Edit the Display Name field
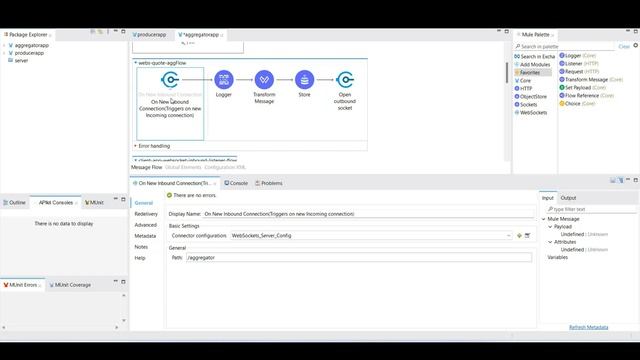Viewport: 640px width, 360px height. click(x=369, y=214)
